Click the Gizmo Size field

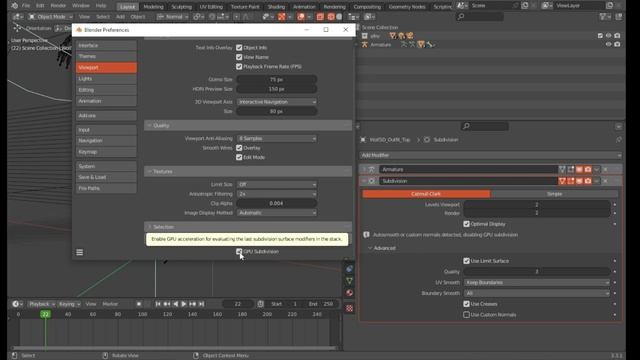pyautogui.click(x=277, y=79)
